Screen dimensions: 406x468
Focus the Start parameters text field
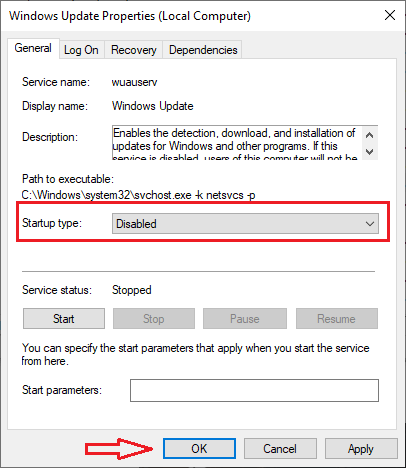click(x=254, y=390)
